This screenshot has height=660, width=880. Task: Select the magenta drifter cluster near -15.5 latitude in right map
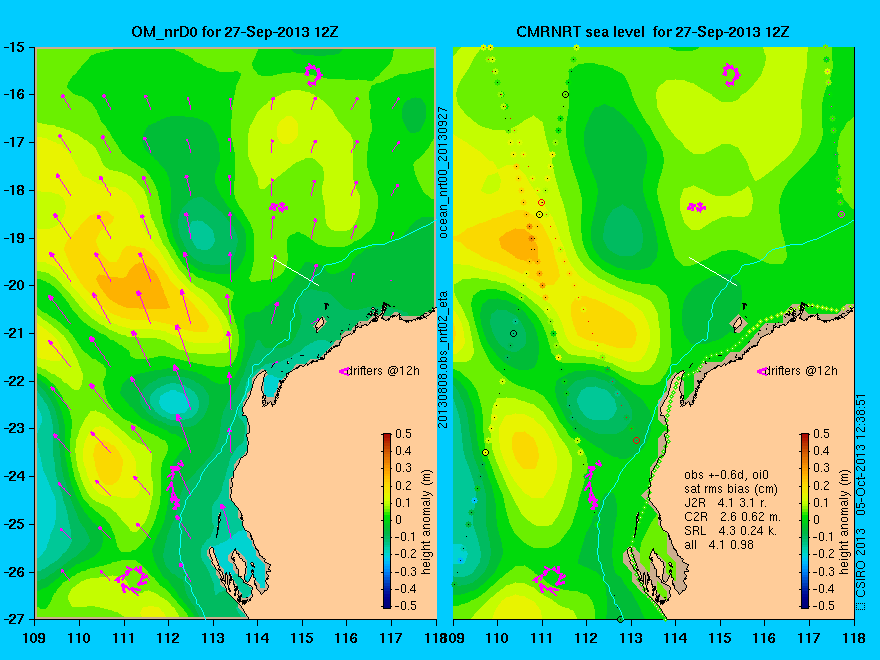731,75
